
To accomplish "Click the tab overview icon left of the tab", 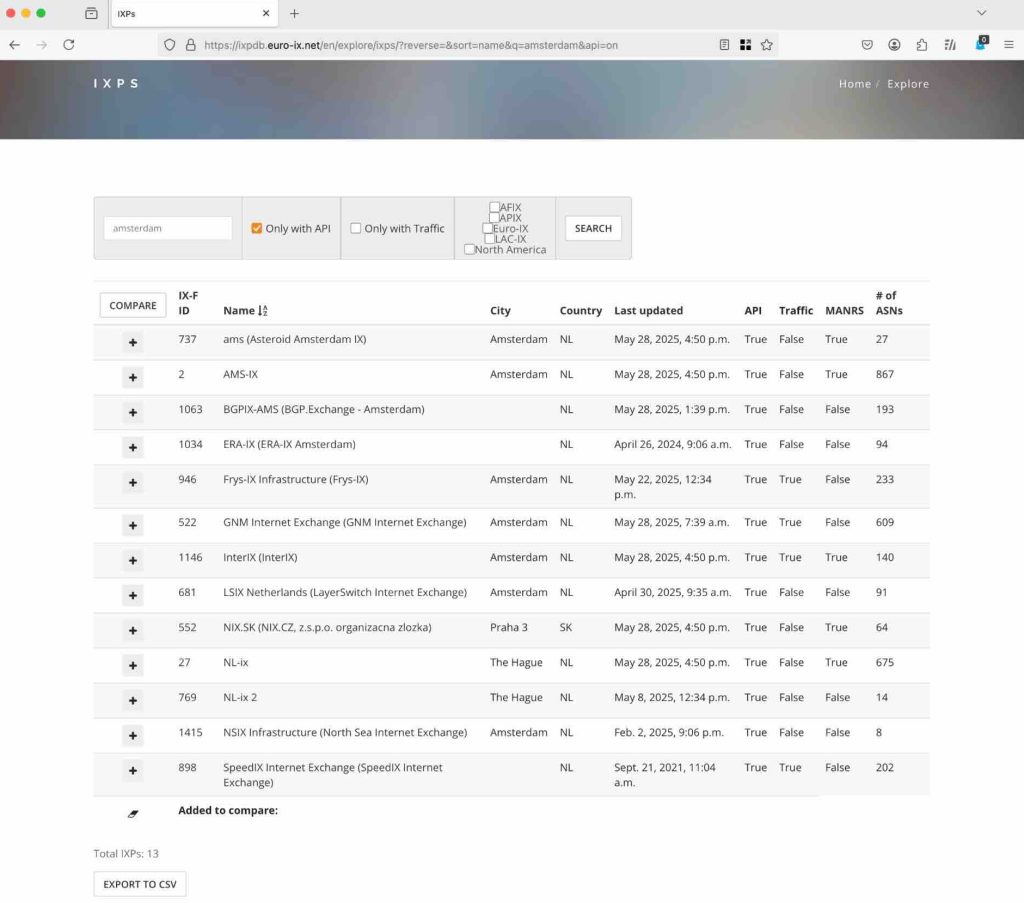I will tap(91, 14).
